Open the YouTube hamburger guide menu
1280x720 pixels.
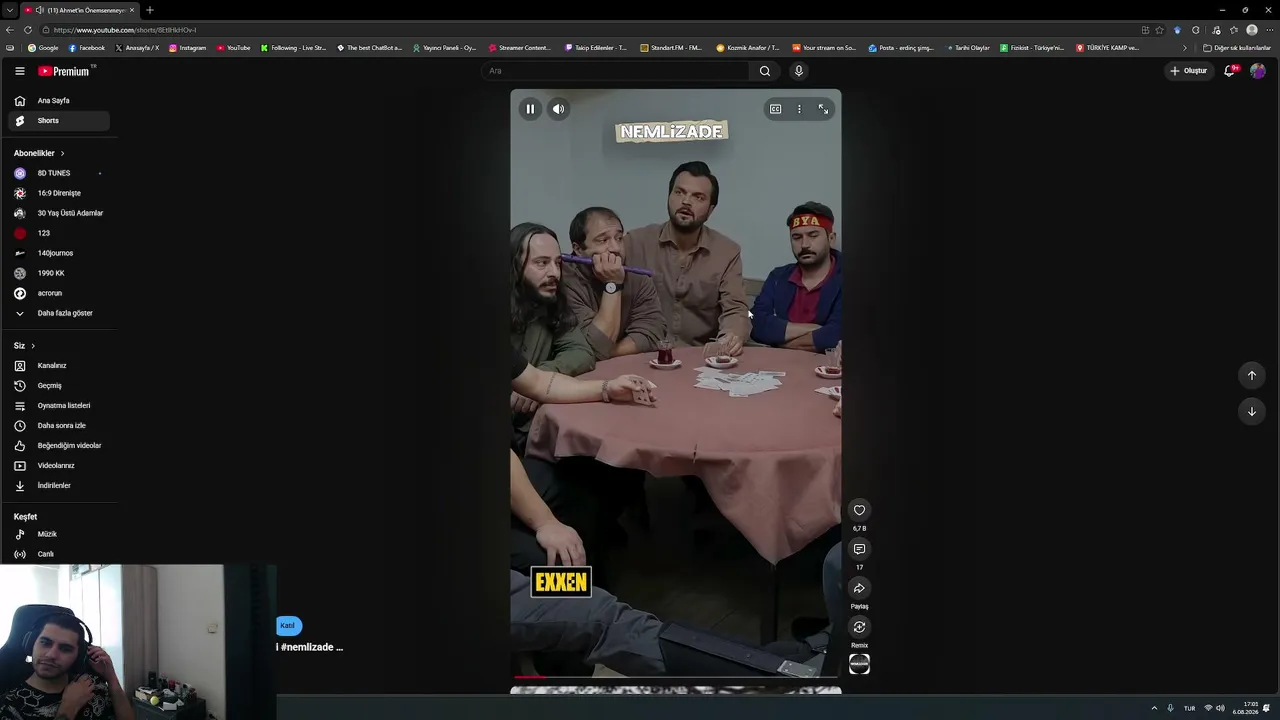coord(19,71)
